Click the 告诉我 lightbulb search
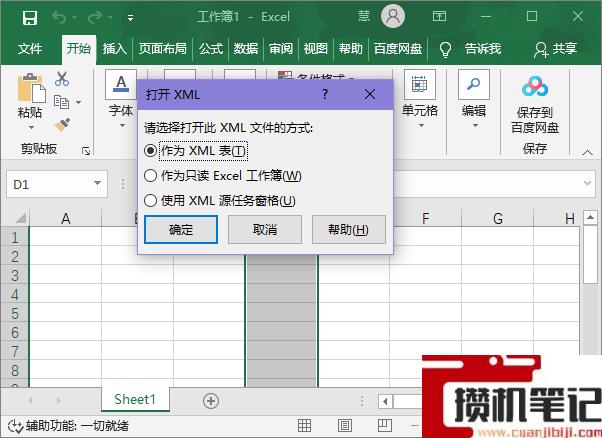 (471, 49)
